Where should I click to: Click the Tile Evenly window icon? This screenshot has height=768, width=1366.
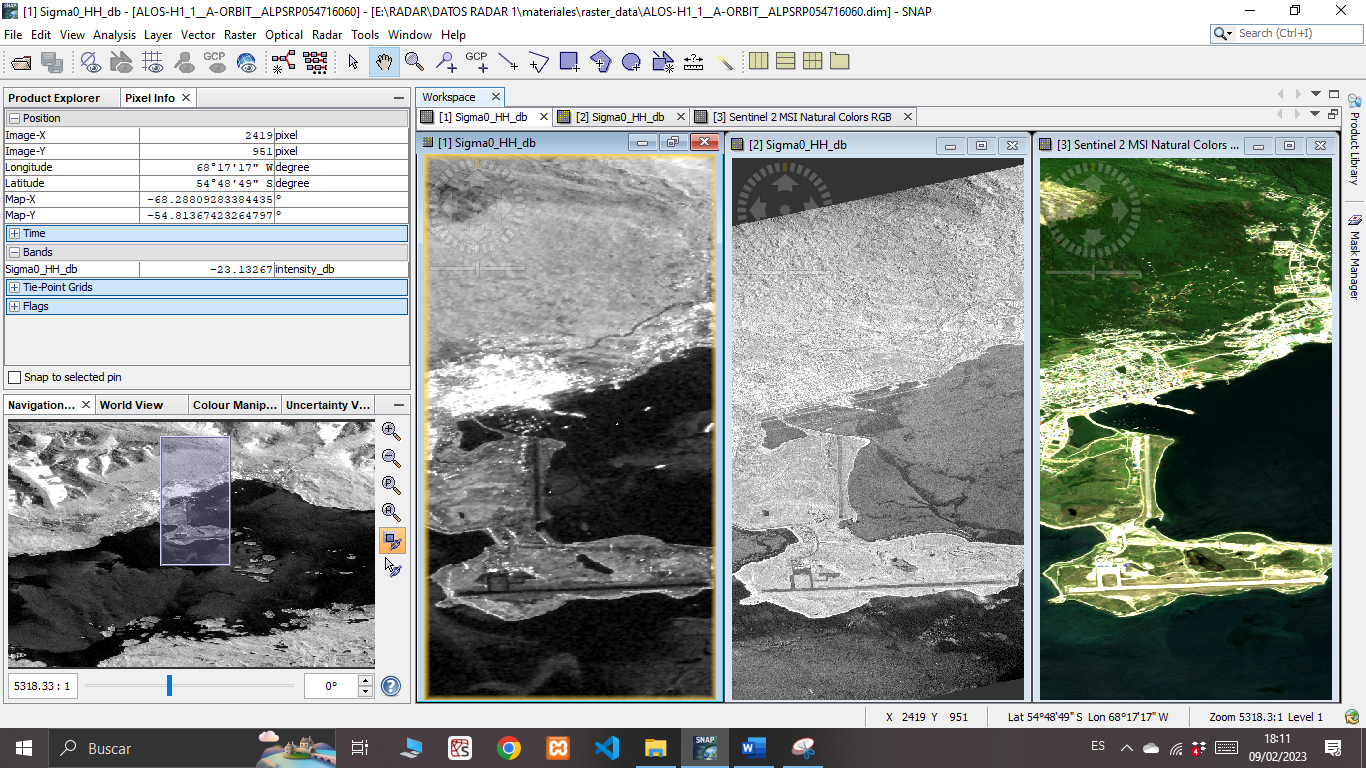813,61
